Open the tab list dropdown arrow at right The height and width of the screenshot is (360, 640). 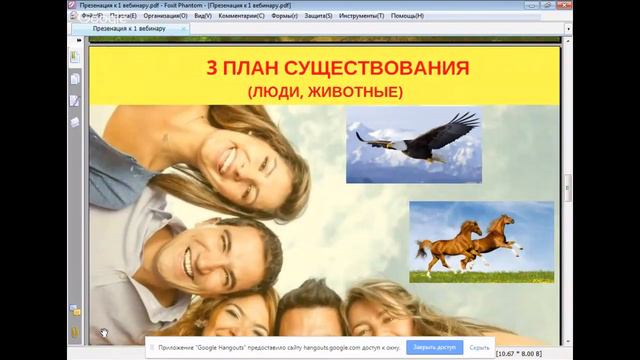click(x=568, y=29)
